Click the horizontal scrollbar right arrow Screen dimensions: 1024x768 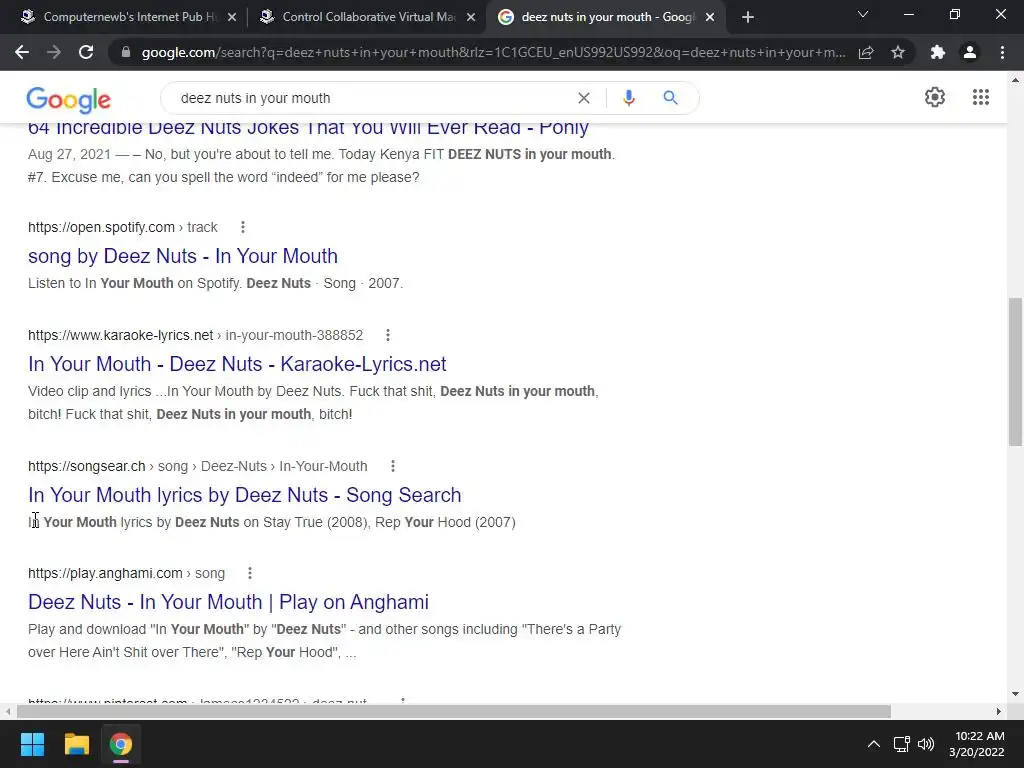[x=999, y=711]
